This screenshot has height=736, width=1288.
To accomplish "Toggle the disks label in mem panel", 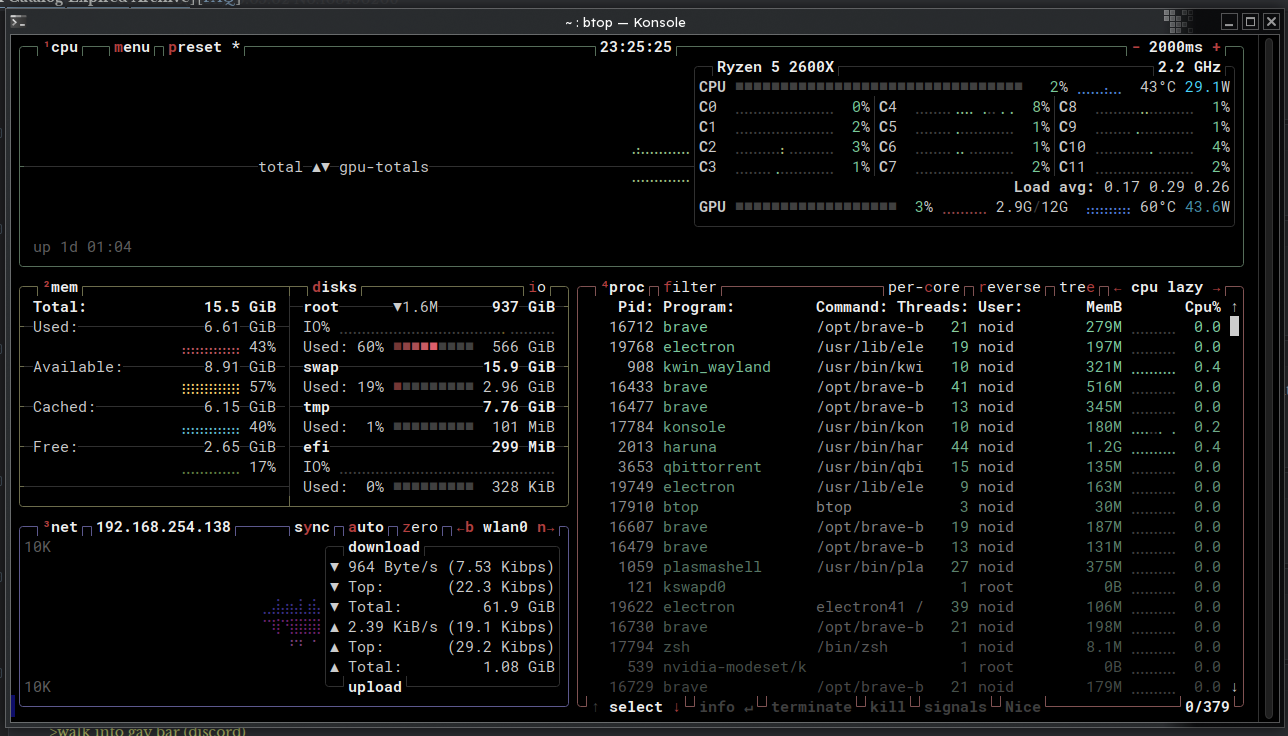I will pos(334,287).
